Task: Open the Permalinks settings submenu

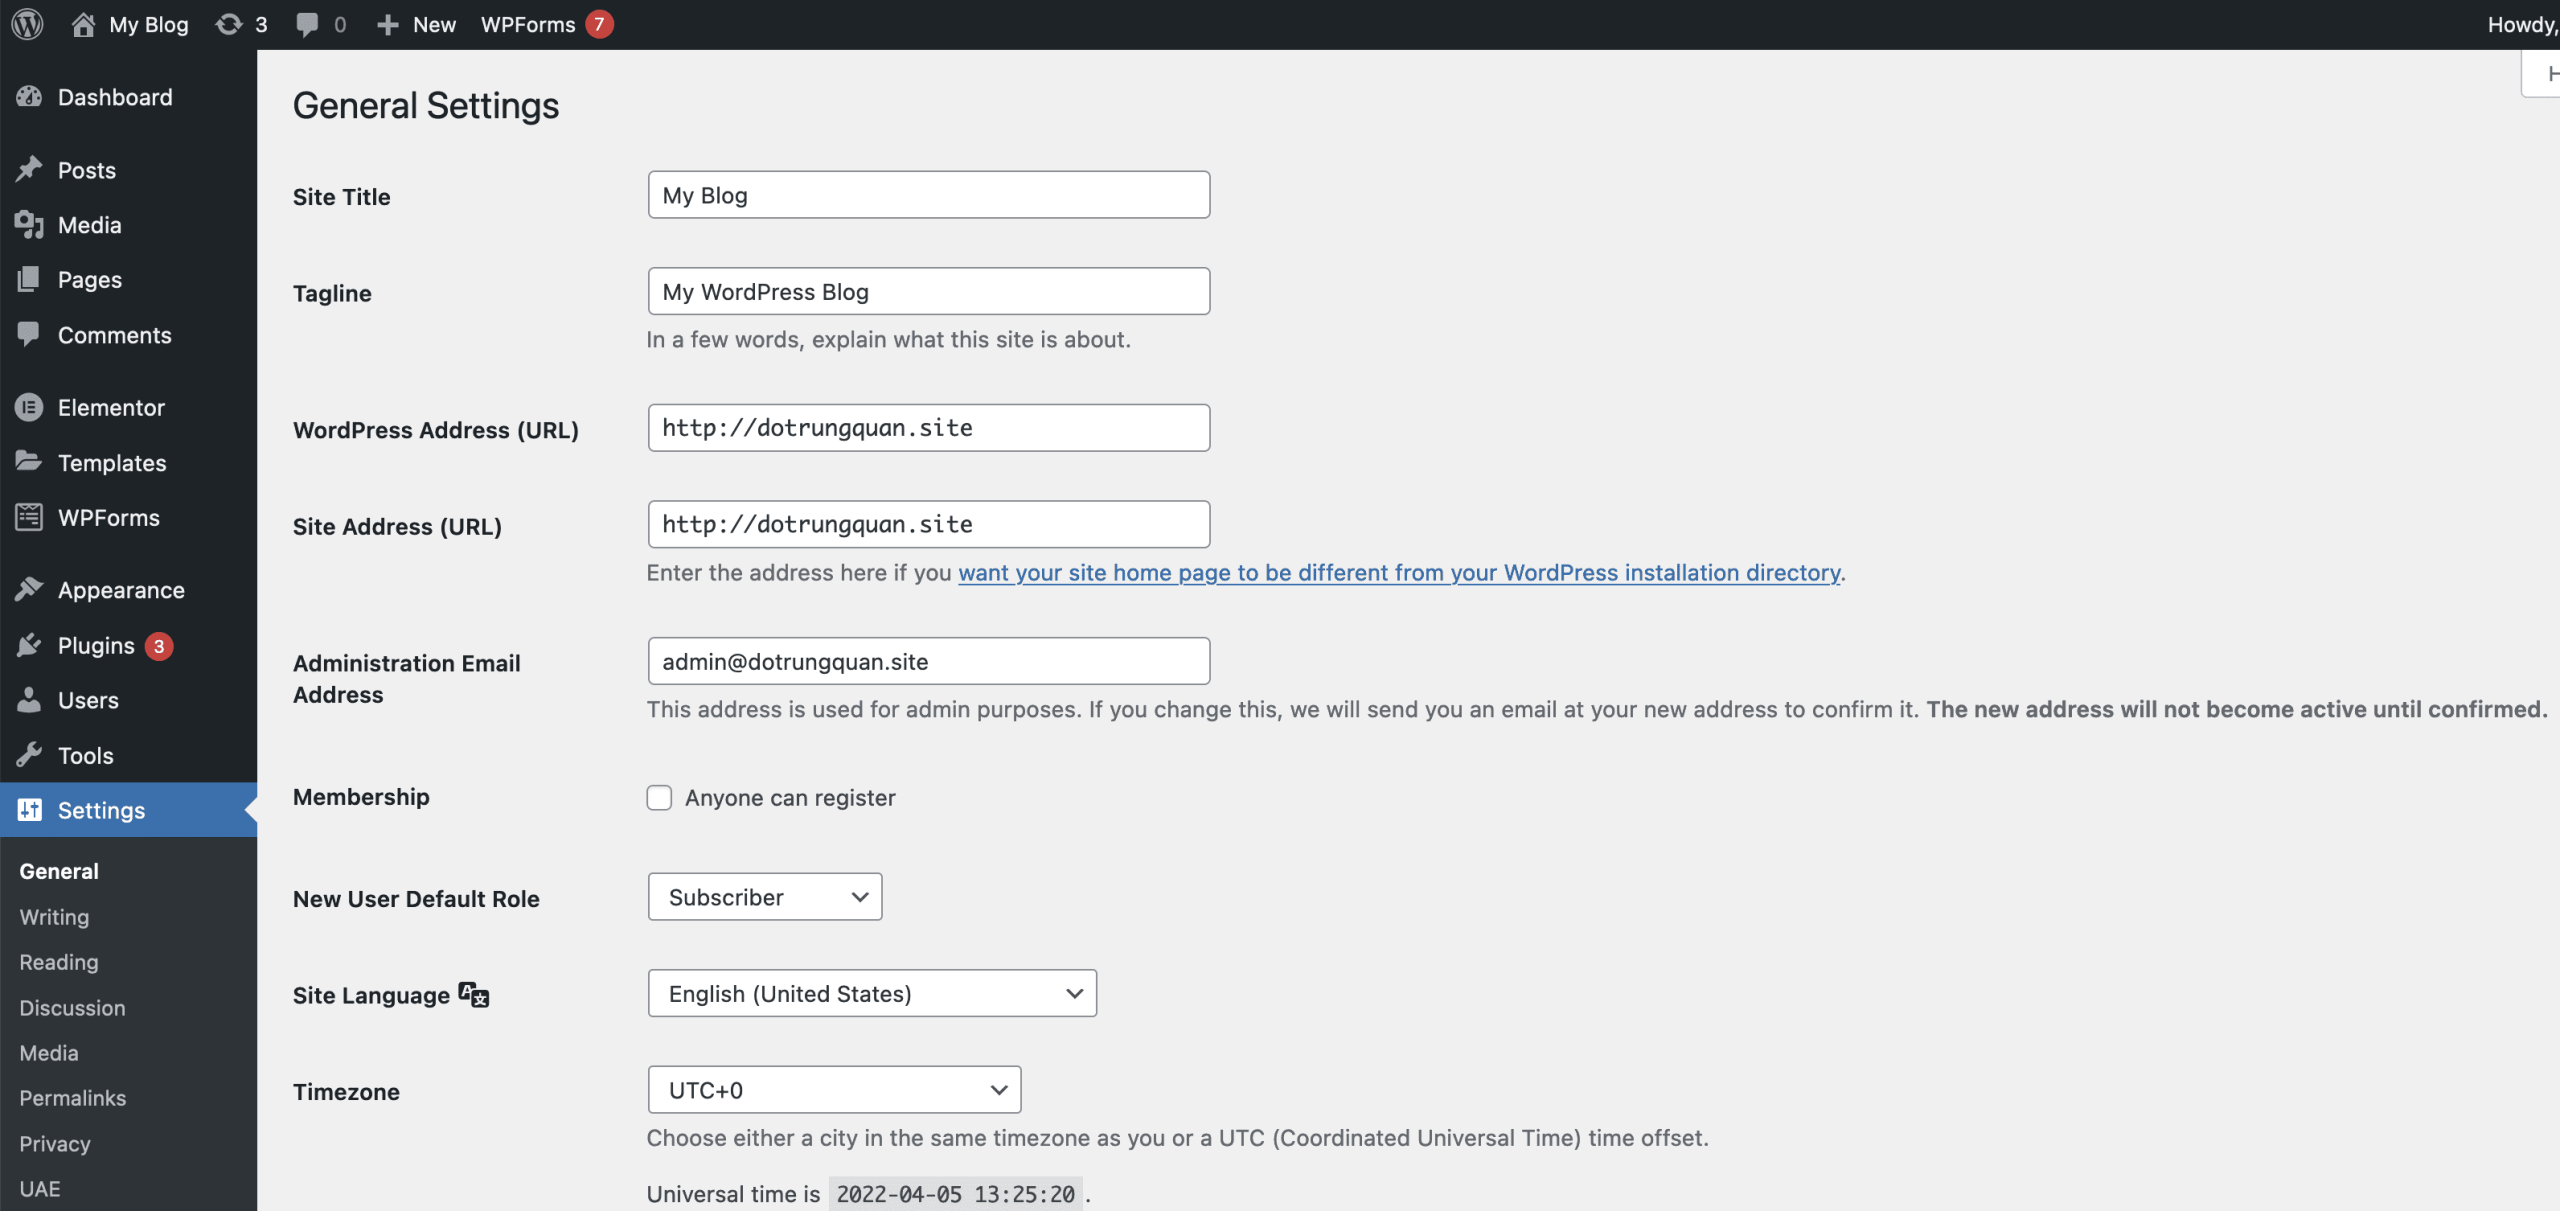Action: (73, 1098)
